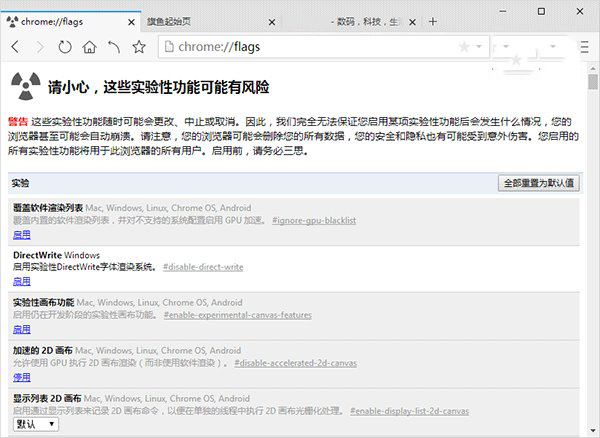Open the #ignore-gpu-blacklist anchor link
600x438 pixels.
click(314, 220)
